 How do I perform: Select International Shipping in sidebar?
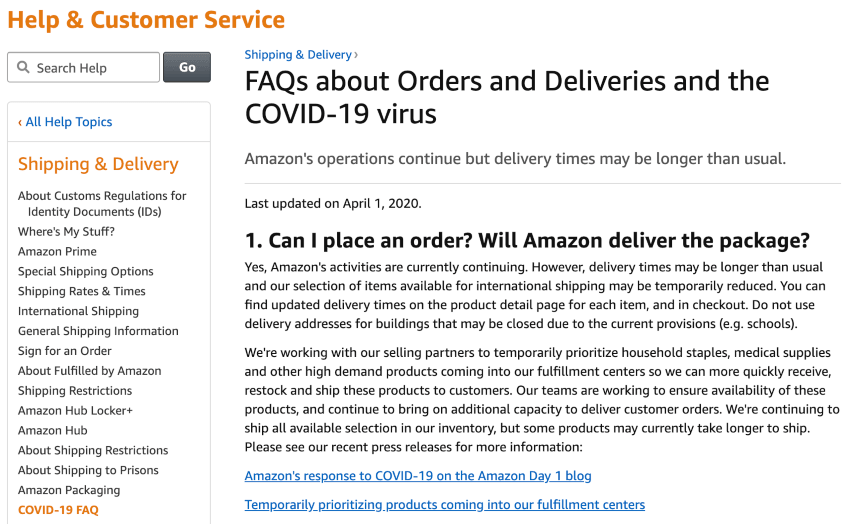[78, 311]
